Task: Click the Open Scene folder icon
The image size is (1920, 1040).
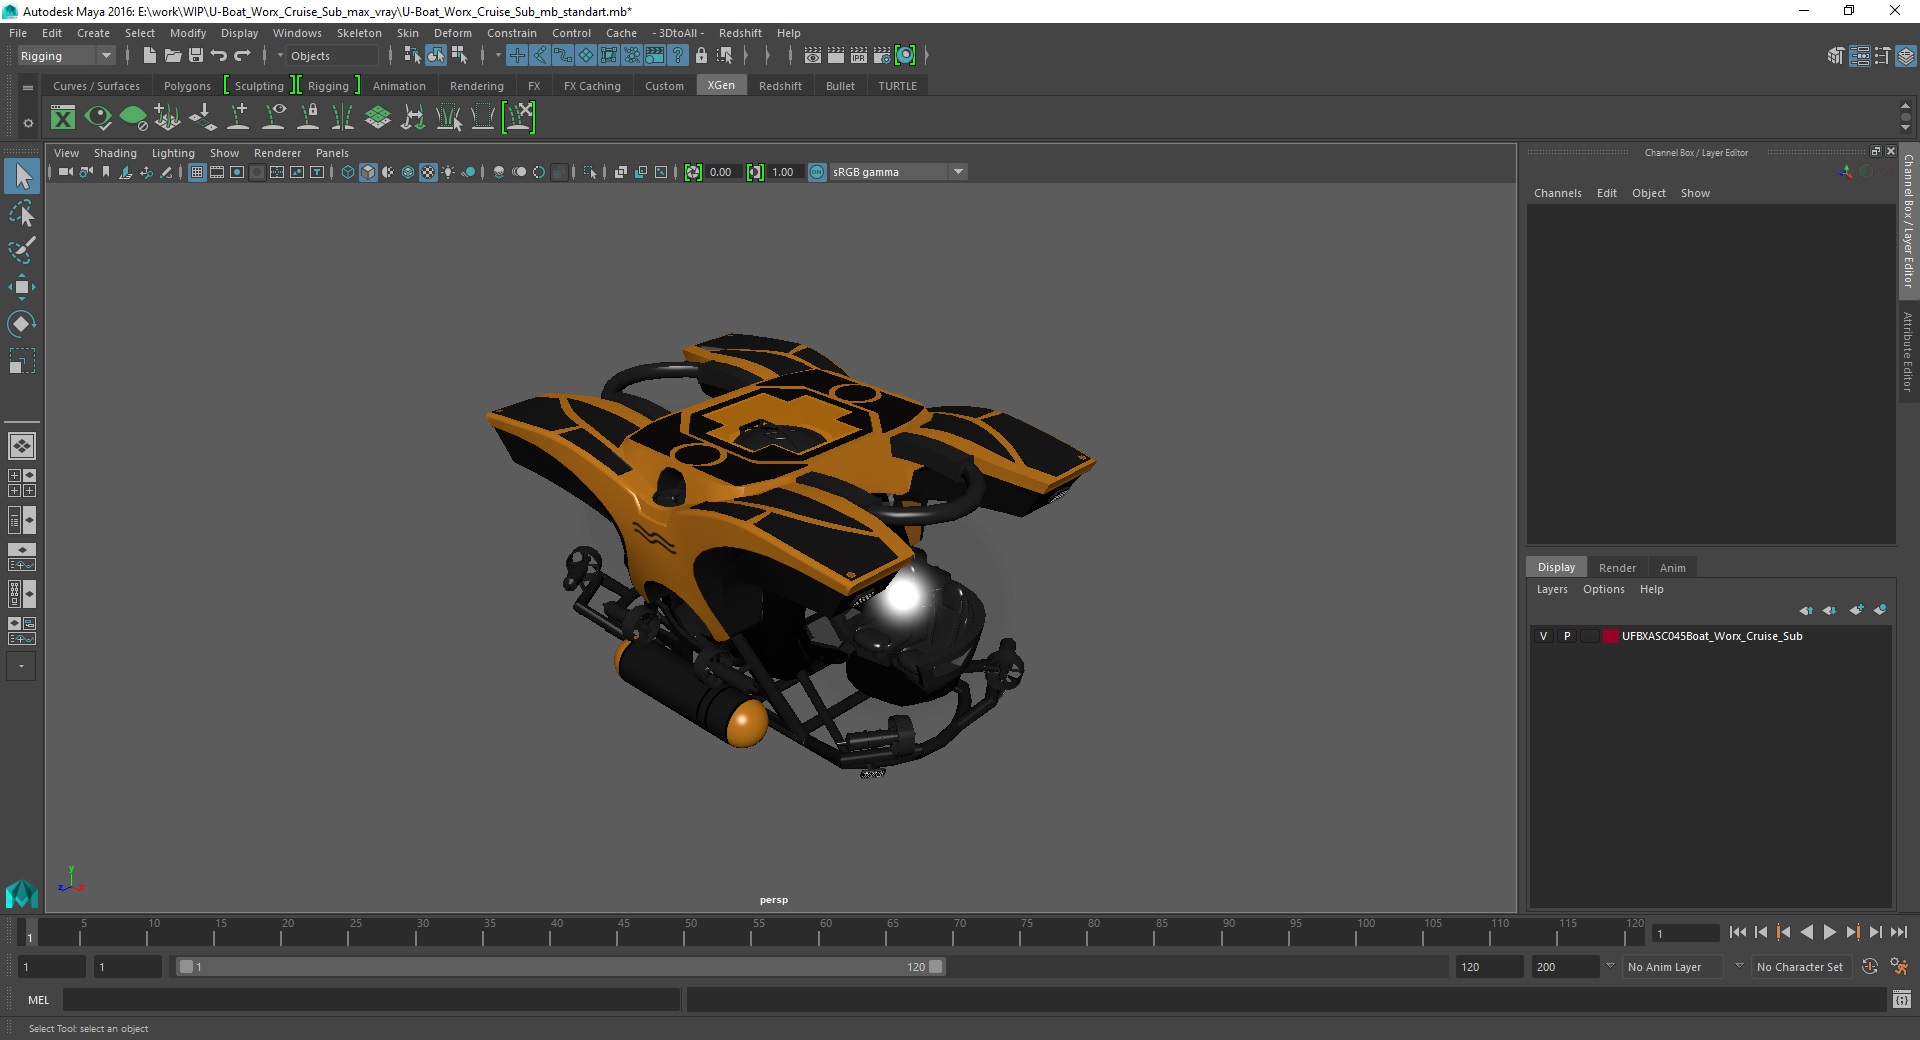Action: (x=173, y=56)
